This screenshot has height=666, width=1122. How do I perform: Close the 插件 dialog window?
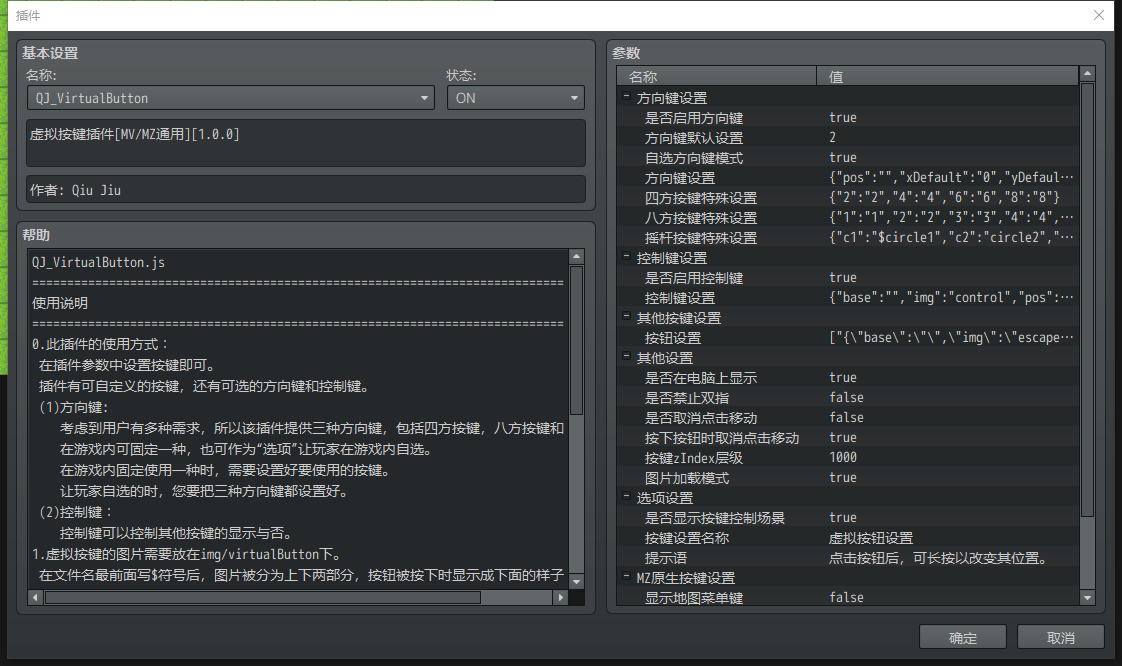coord(1099,15)
